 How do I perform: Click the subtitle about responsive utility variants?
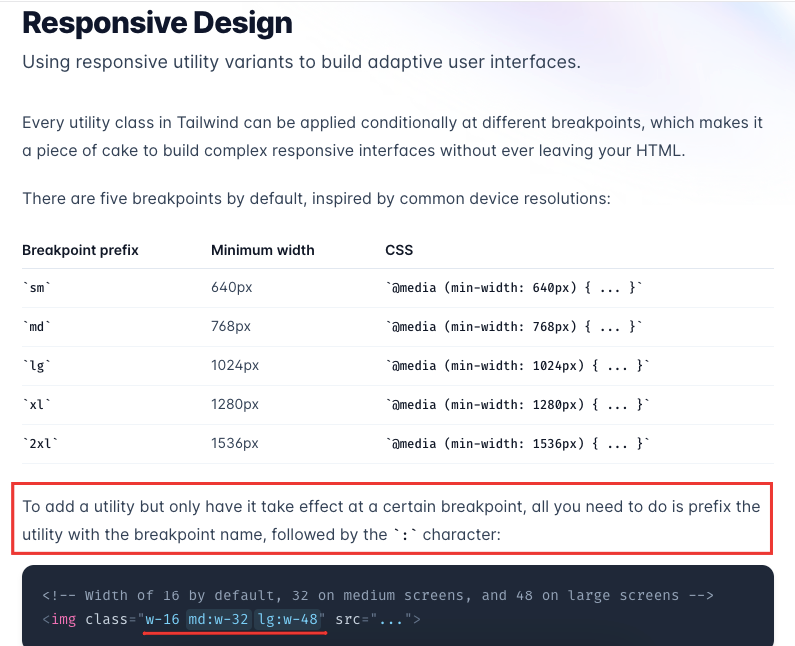[x=301, y=62]
